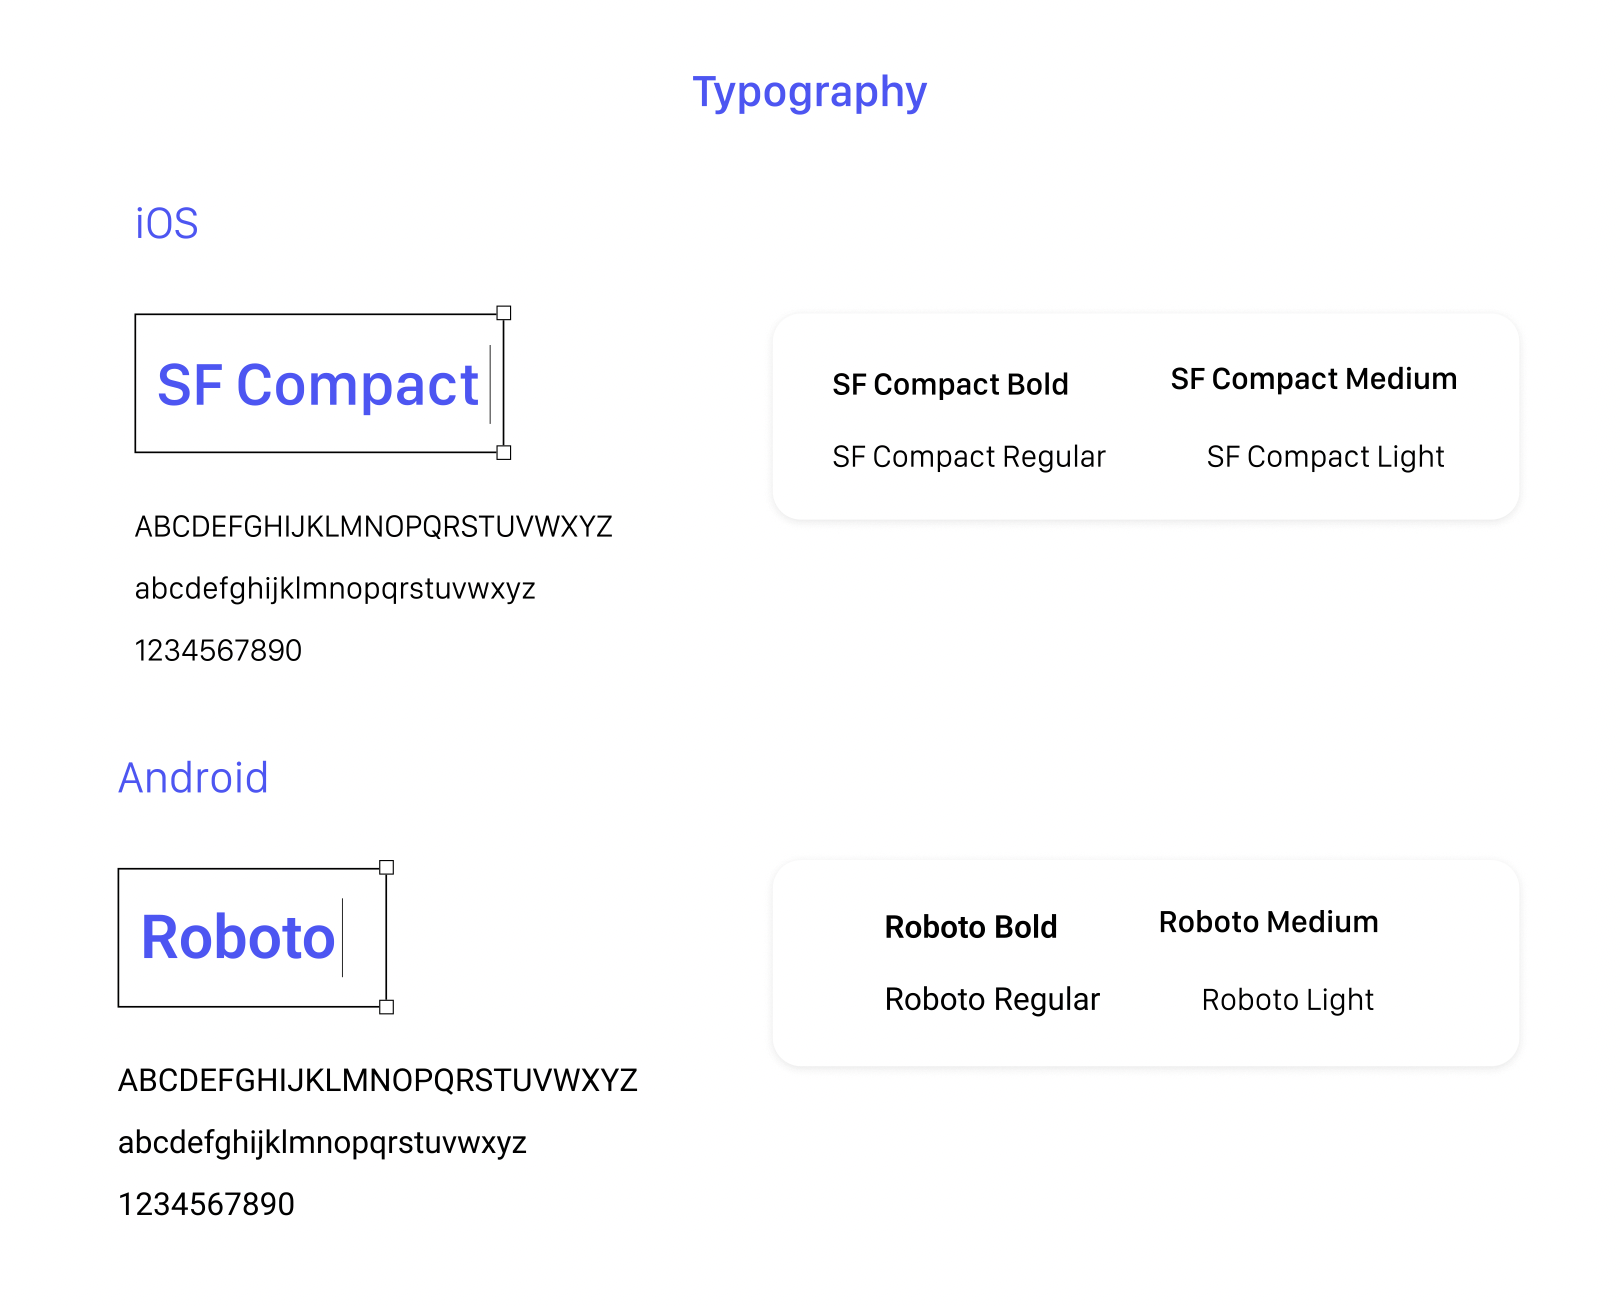This screenshot has height=1306, width=1620.
Task: Grab the bottom-right handle of Roboto box
Action: 387,1007
